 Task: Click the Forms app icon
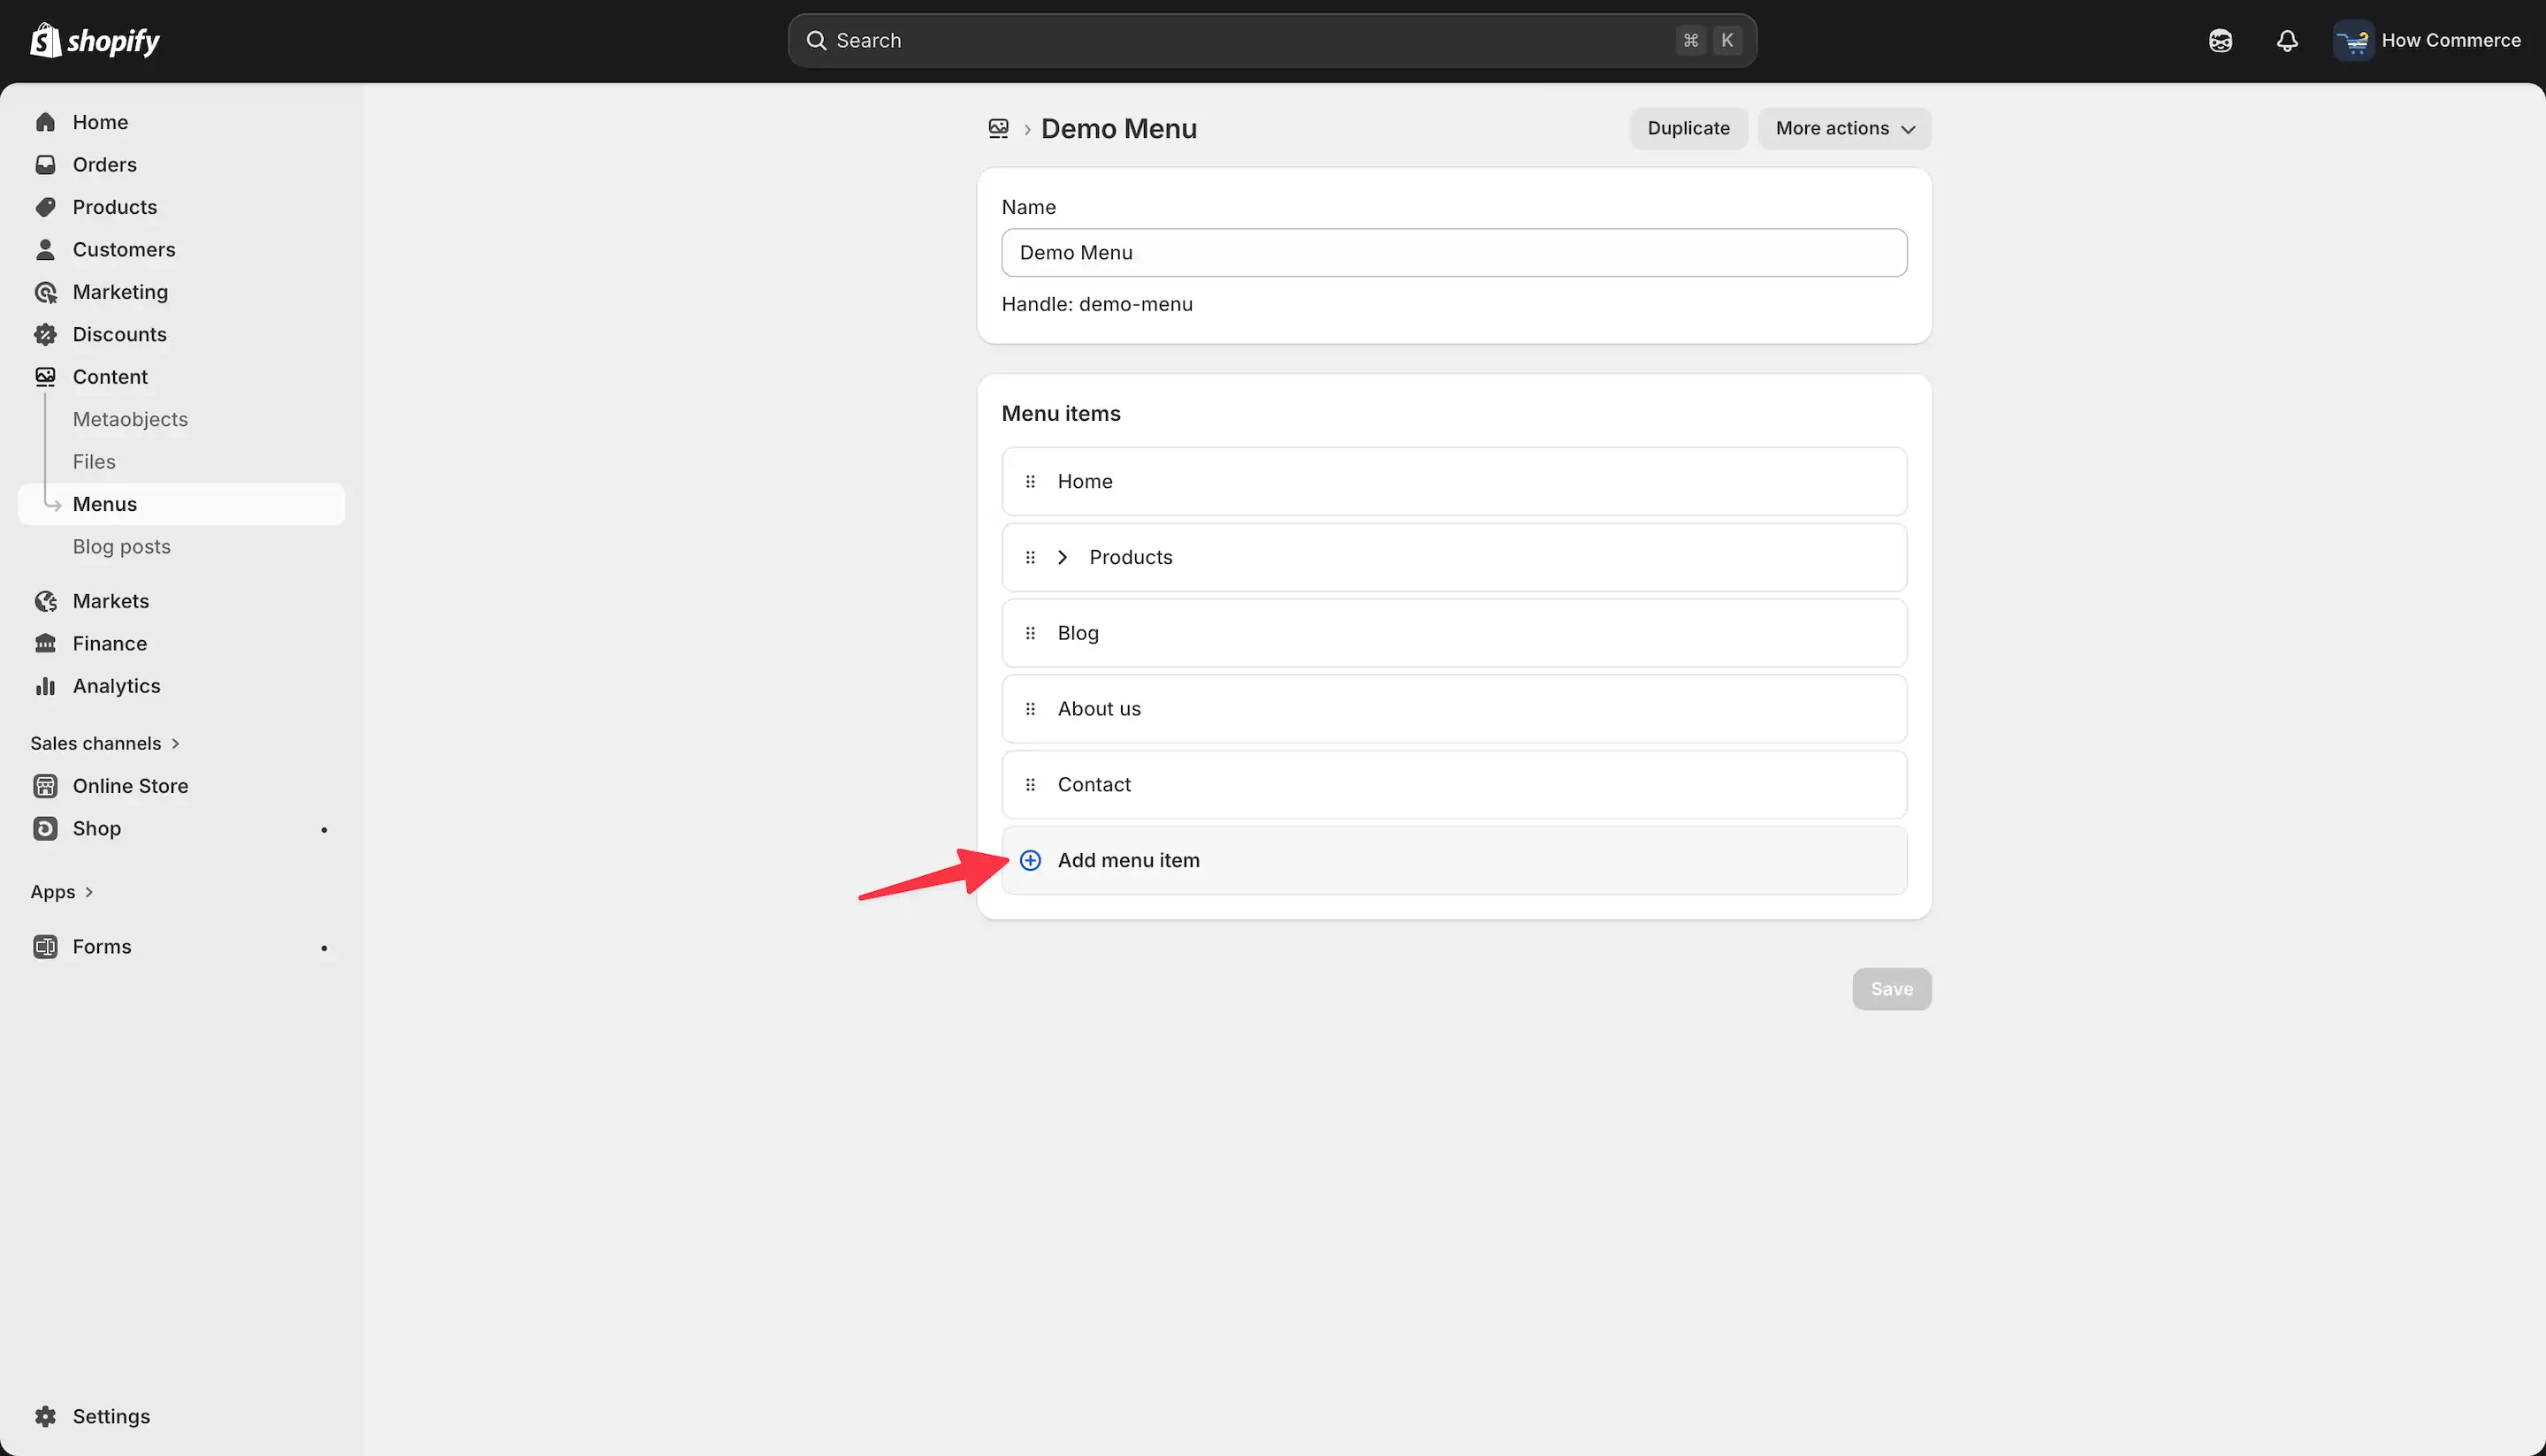(45, 946)
